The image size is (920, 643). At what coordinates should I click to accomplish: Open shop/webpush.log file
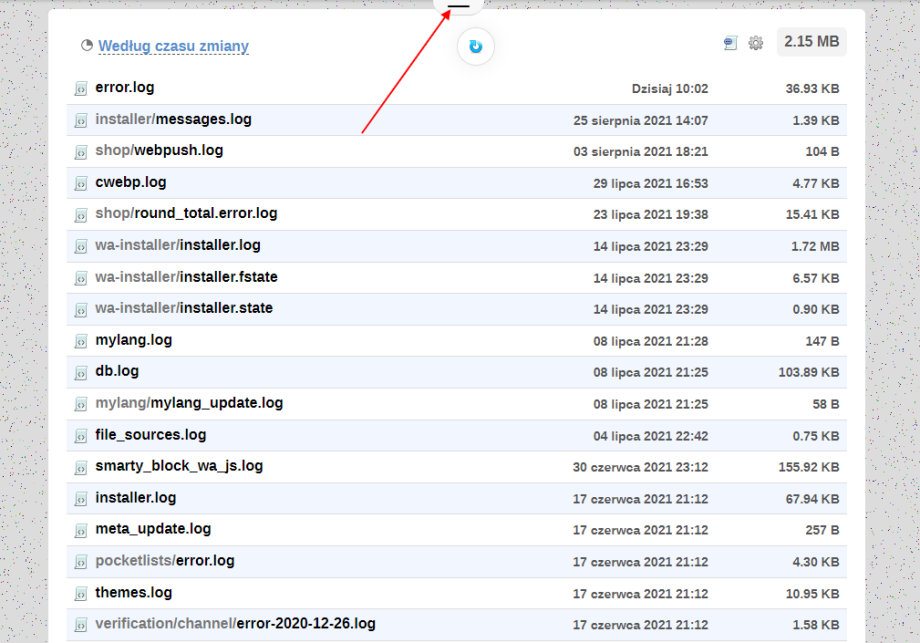[159, 151]
